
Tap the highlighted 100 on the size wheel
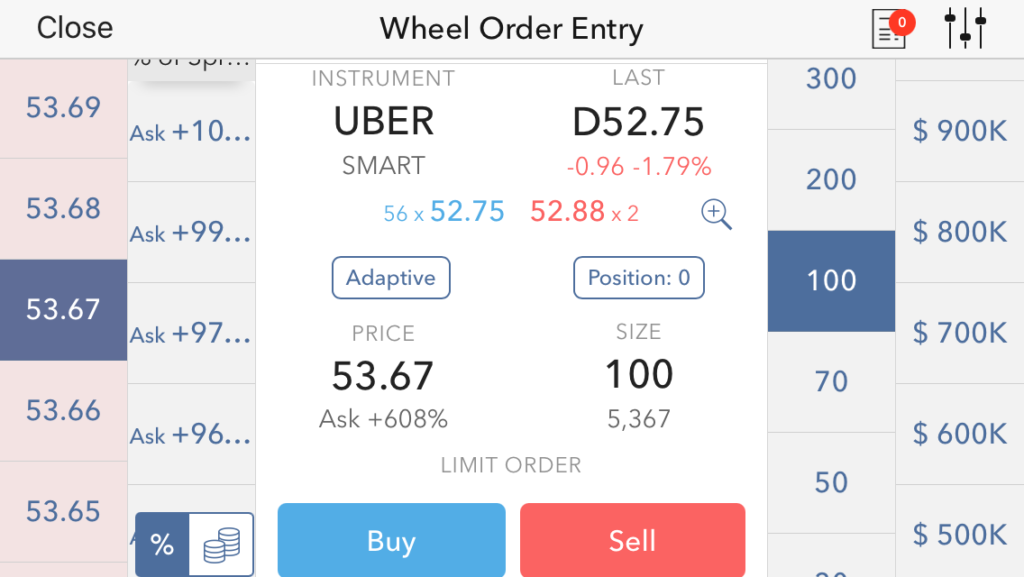coord(831,280)
